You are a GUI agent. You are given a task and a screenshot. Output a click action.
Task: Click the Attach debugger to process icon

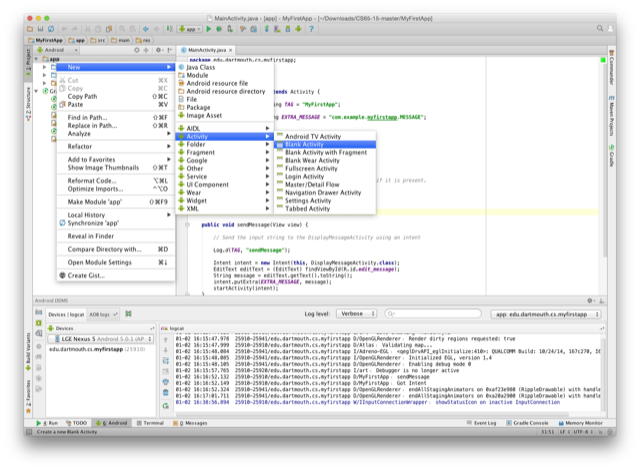tap(230, 29)
